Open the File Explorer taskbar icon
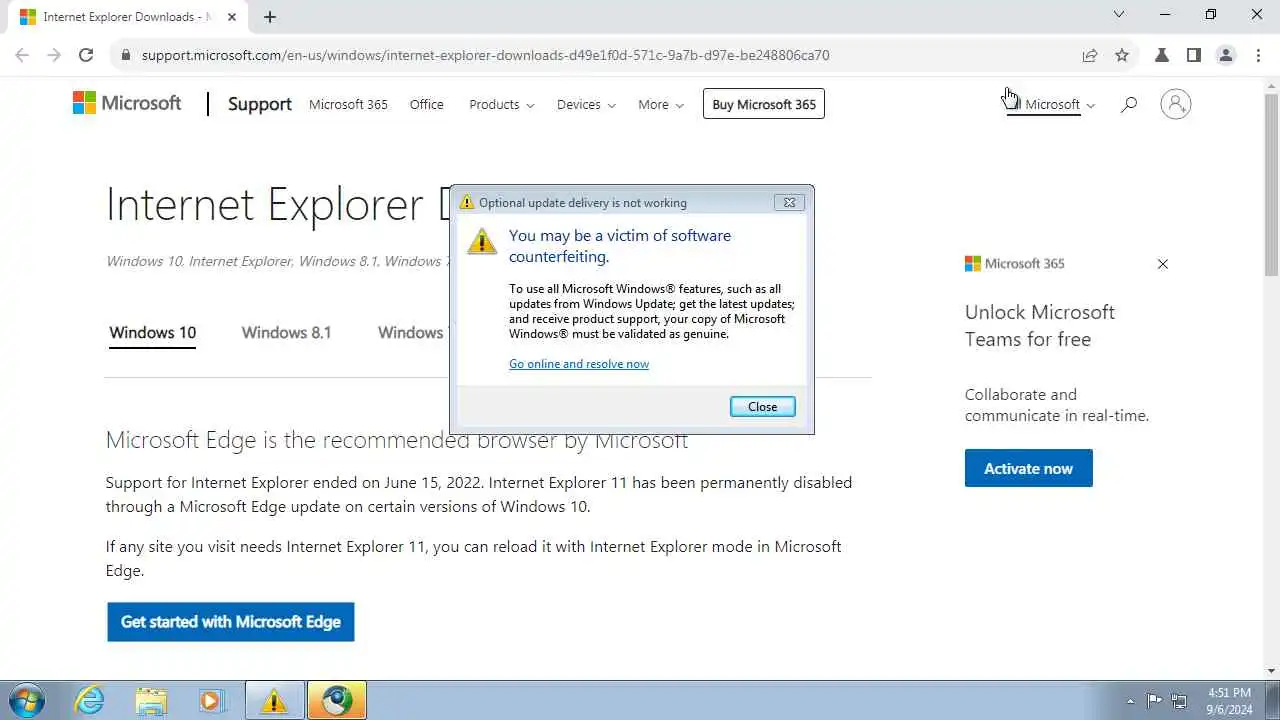Image resolution: width=1280 pixels, height=720 pixels. pyautogui.click(x=151, y=700)
